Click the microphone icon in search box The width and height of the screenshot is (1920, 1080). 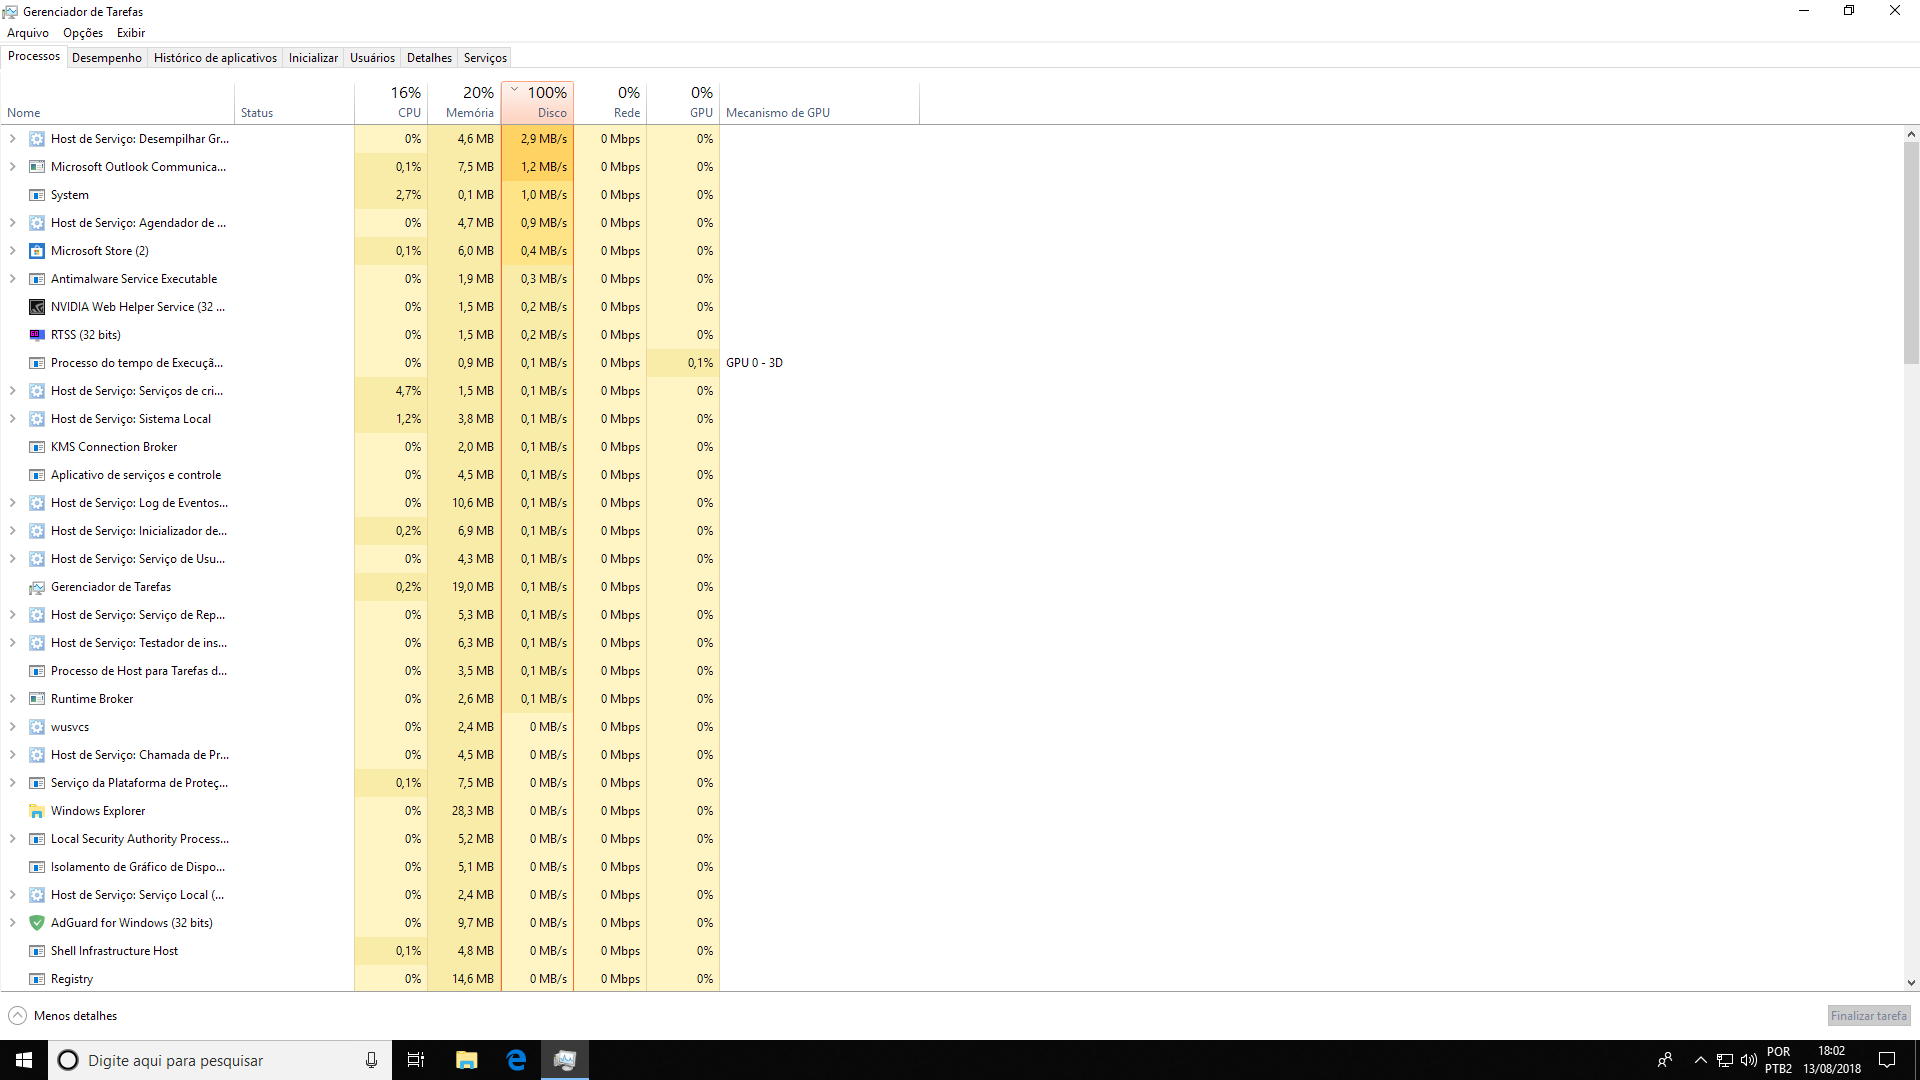click(x=371, y=1060)
